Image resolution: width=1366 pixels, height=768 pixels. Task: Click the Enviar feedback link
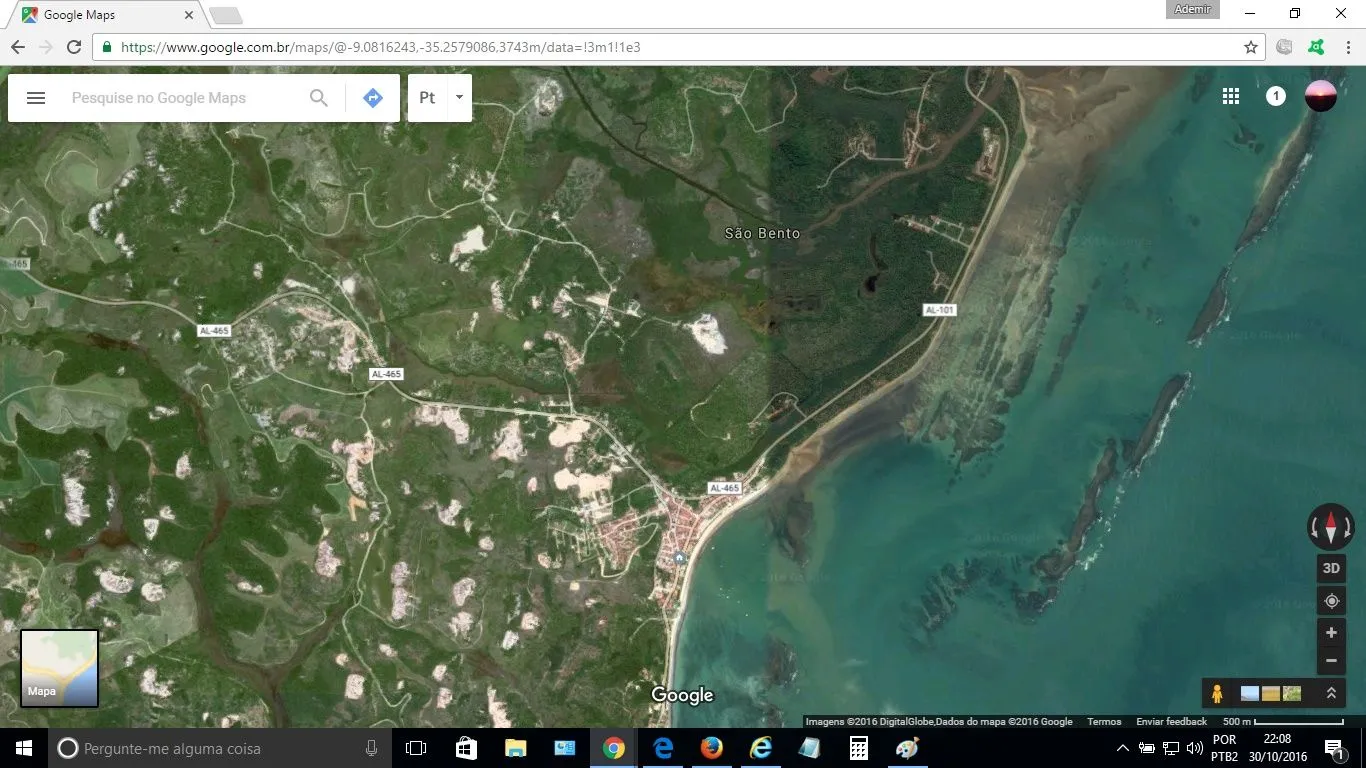pyautogui.click(x=1171, y=722)
